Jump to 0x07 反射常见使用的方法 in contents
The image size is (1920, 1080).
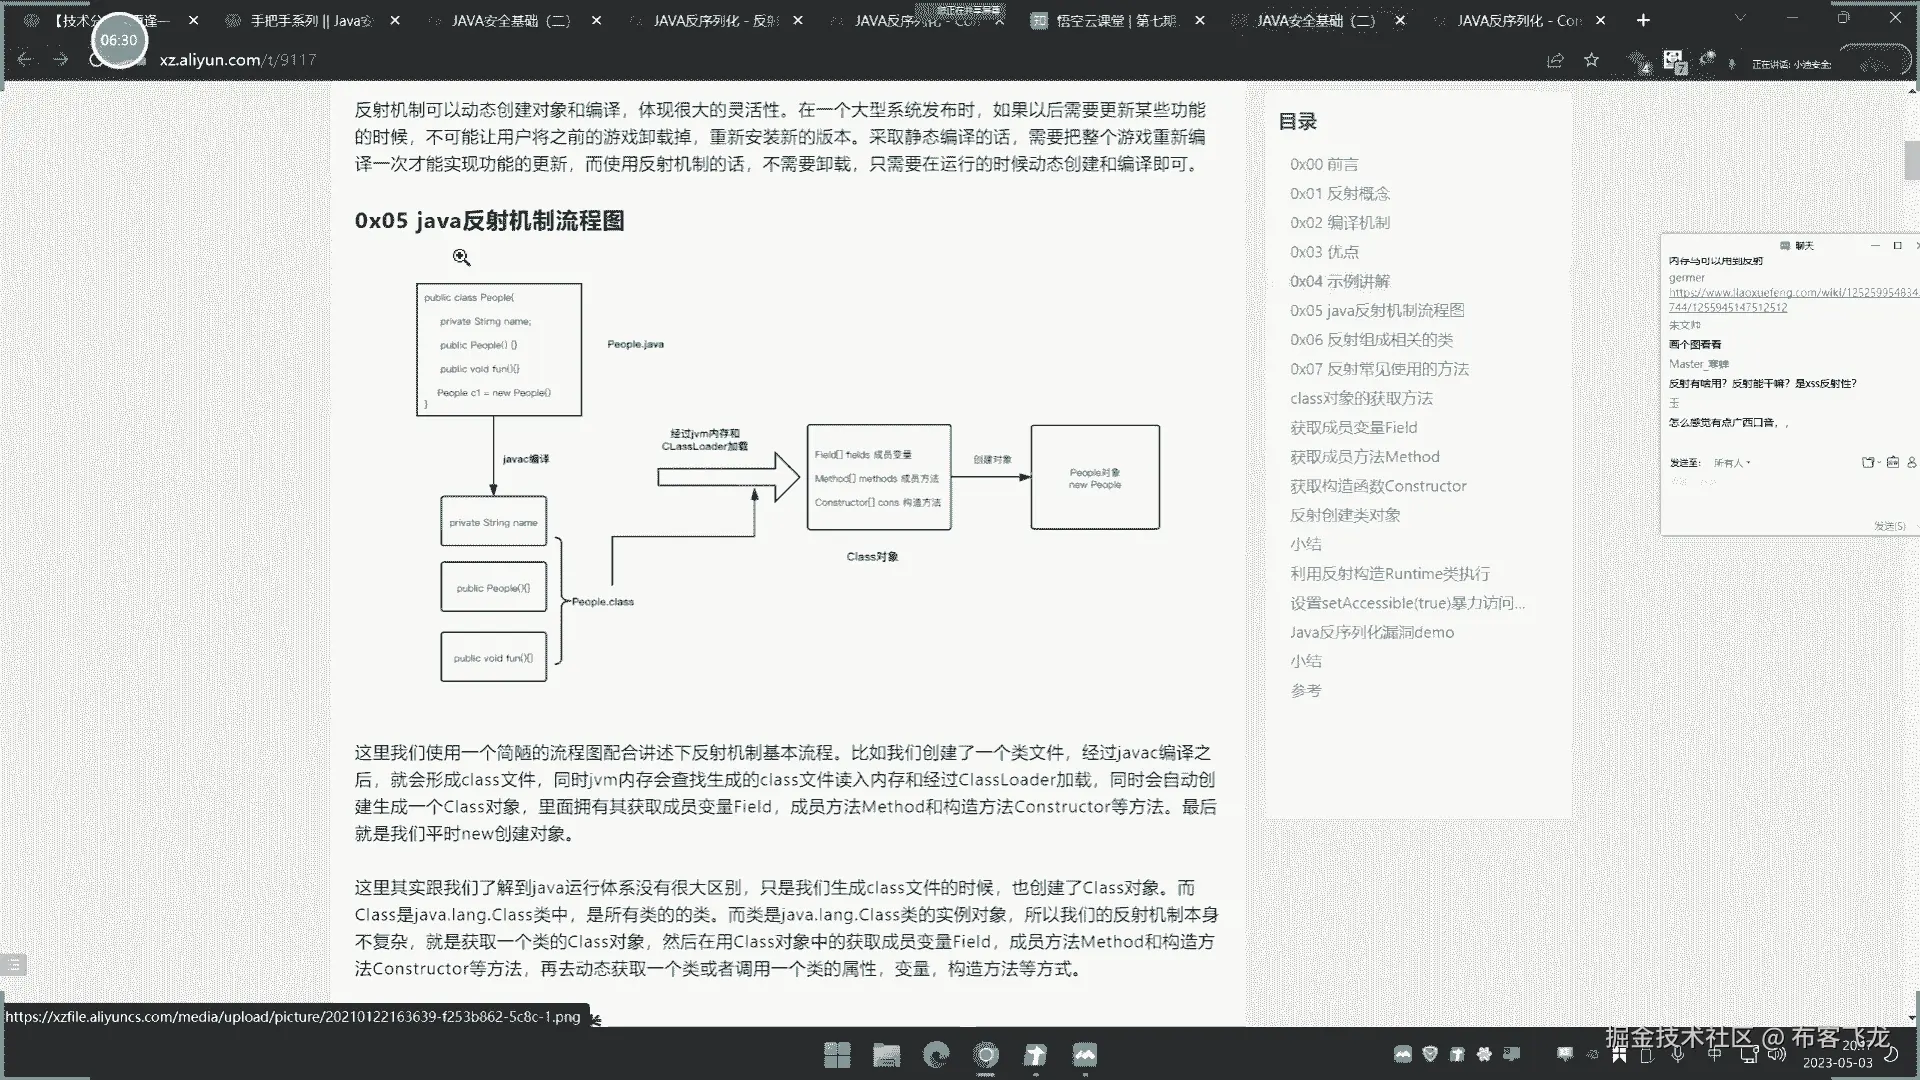click(1379, 369)
